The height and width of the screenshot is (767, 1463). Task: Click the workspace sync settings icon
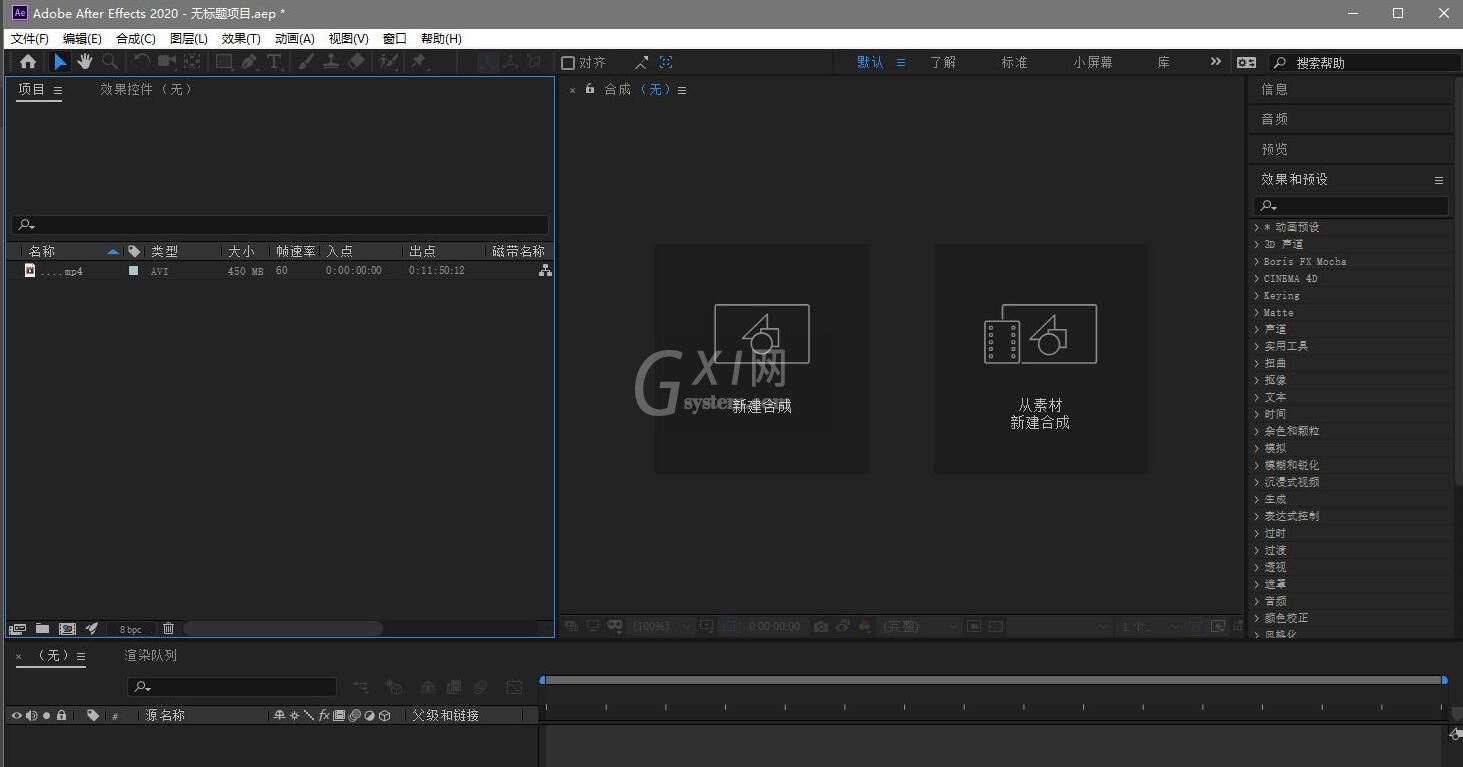(1246, 62)
